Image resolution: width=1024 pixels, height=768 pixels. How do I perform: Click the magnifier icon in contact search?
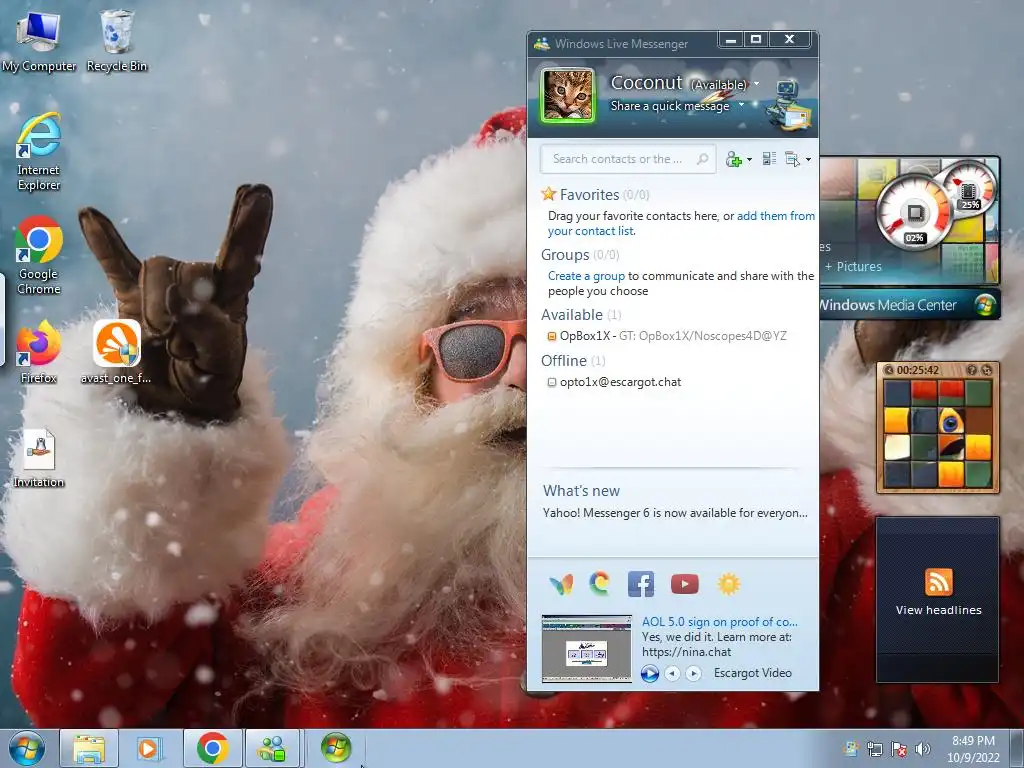(x=703, y=159)
